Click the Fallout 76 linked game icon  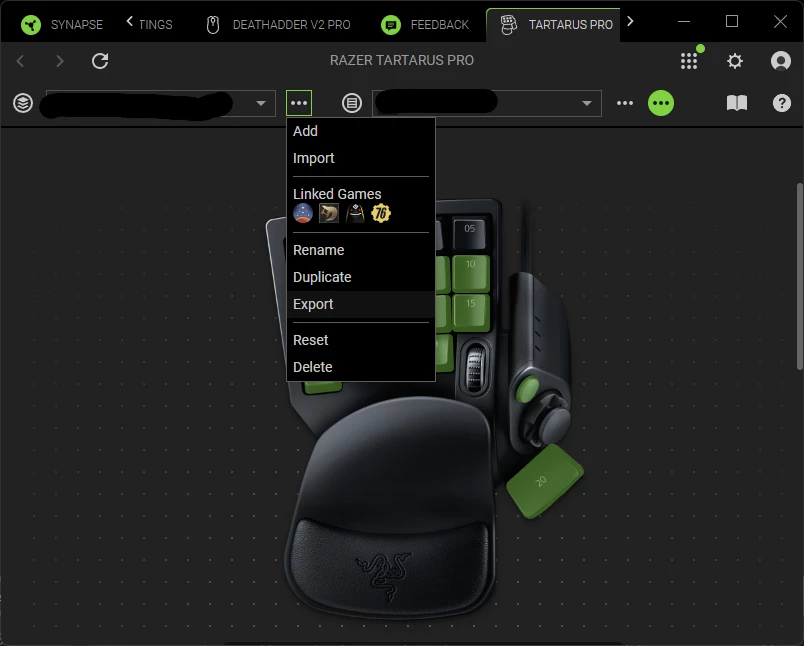click(x=381, y=213)
